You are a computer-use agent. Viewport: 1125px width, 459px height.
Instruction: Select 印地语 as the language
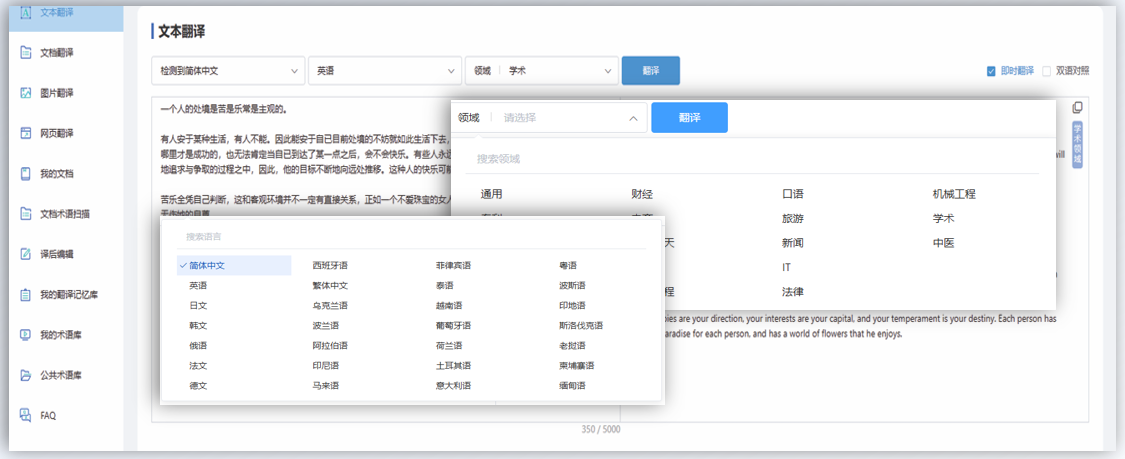pos(573,306)
